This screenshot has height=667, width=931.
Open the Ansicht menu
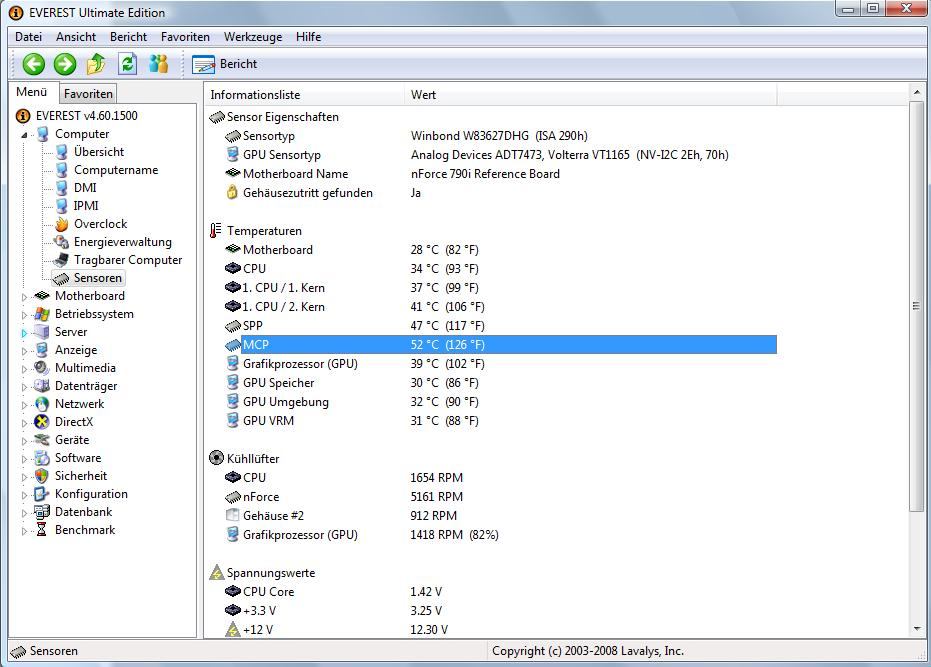point(76,37)
